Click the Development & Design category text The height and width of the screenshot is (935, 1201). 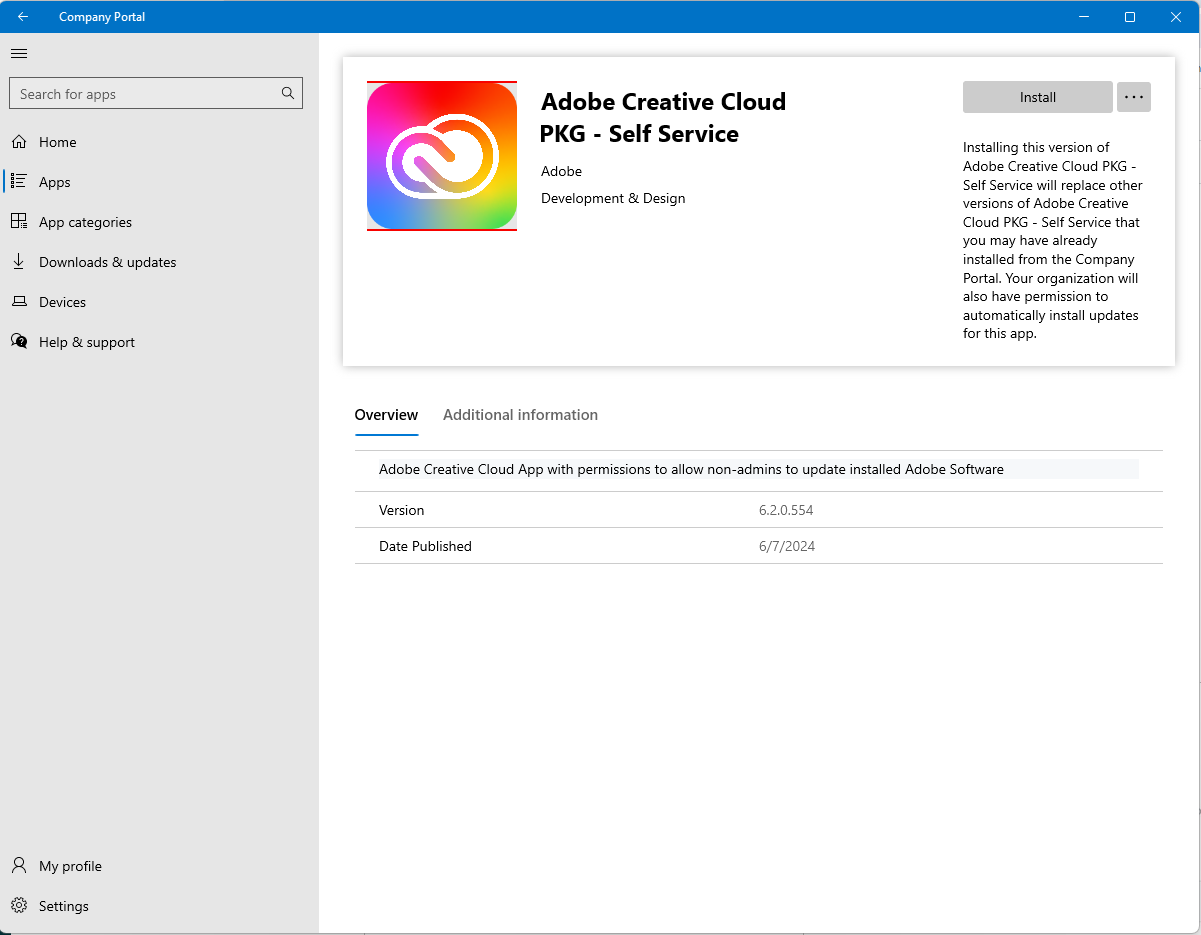click(613, 198)
